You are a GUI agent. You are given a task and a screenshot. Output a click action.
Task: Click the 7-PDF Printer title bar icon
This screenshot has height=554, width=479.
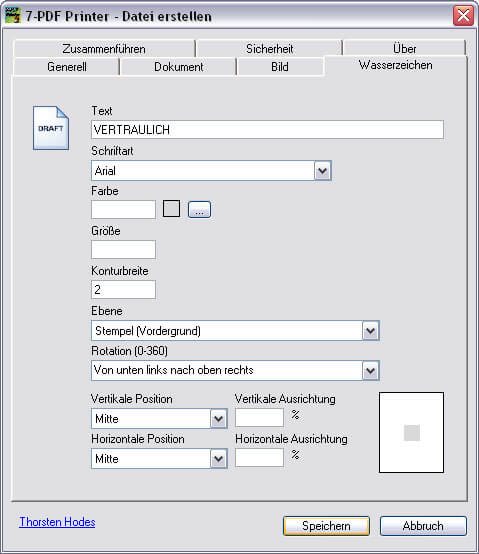[13, 16]
